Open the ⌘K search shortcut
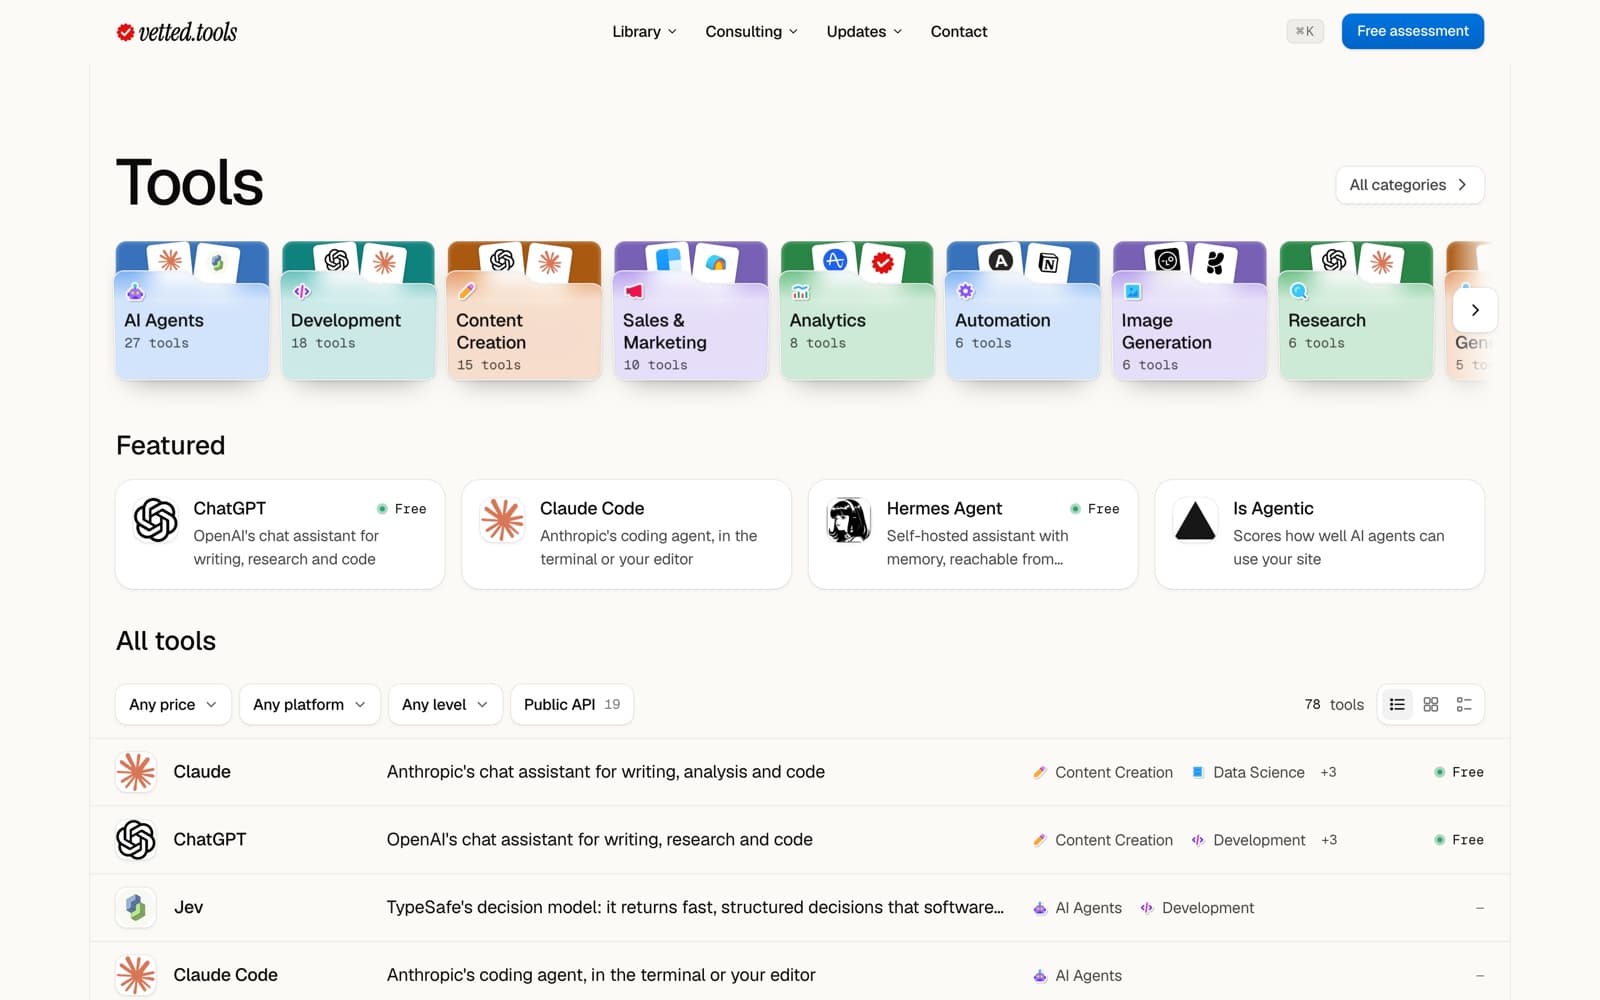 click(x=1305, y=31)
